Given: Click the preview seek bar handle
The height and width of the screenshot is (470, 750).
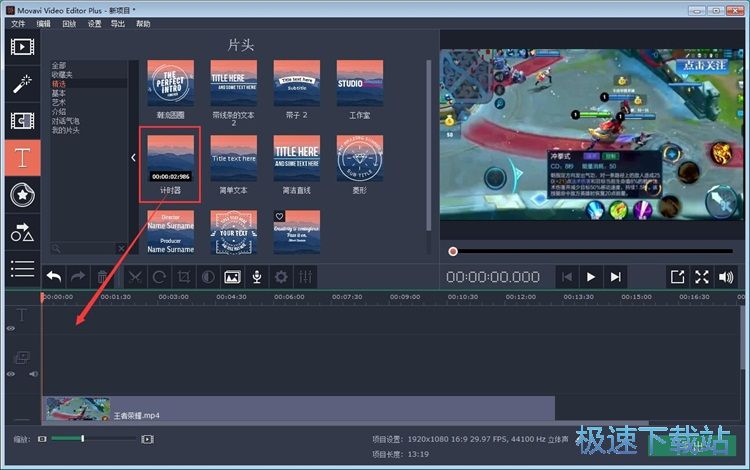Looking at the screenshot, I should point(453,251).
